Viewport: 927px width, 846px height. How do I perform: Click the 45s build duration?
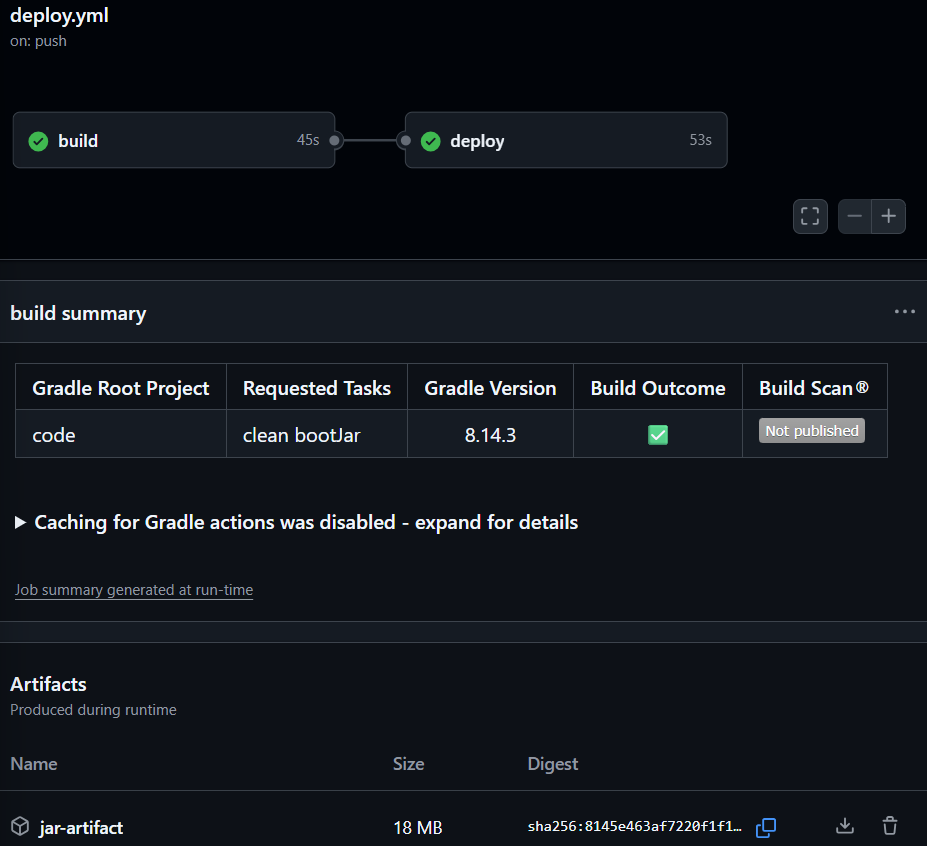tap(308, 140)
